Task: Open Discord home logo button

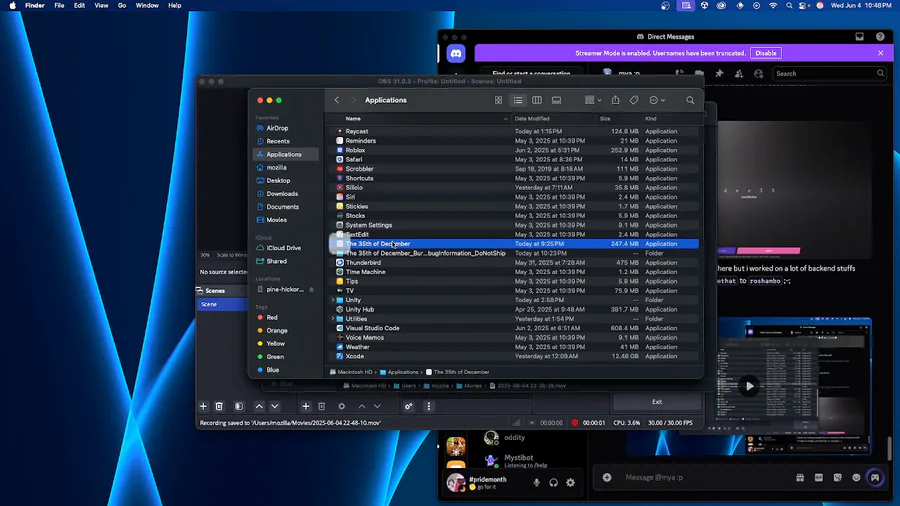Action: [x=456, y=53]
